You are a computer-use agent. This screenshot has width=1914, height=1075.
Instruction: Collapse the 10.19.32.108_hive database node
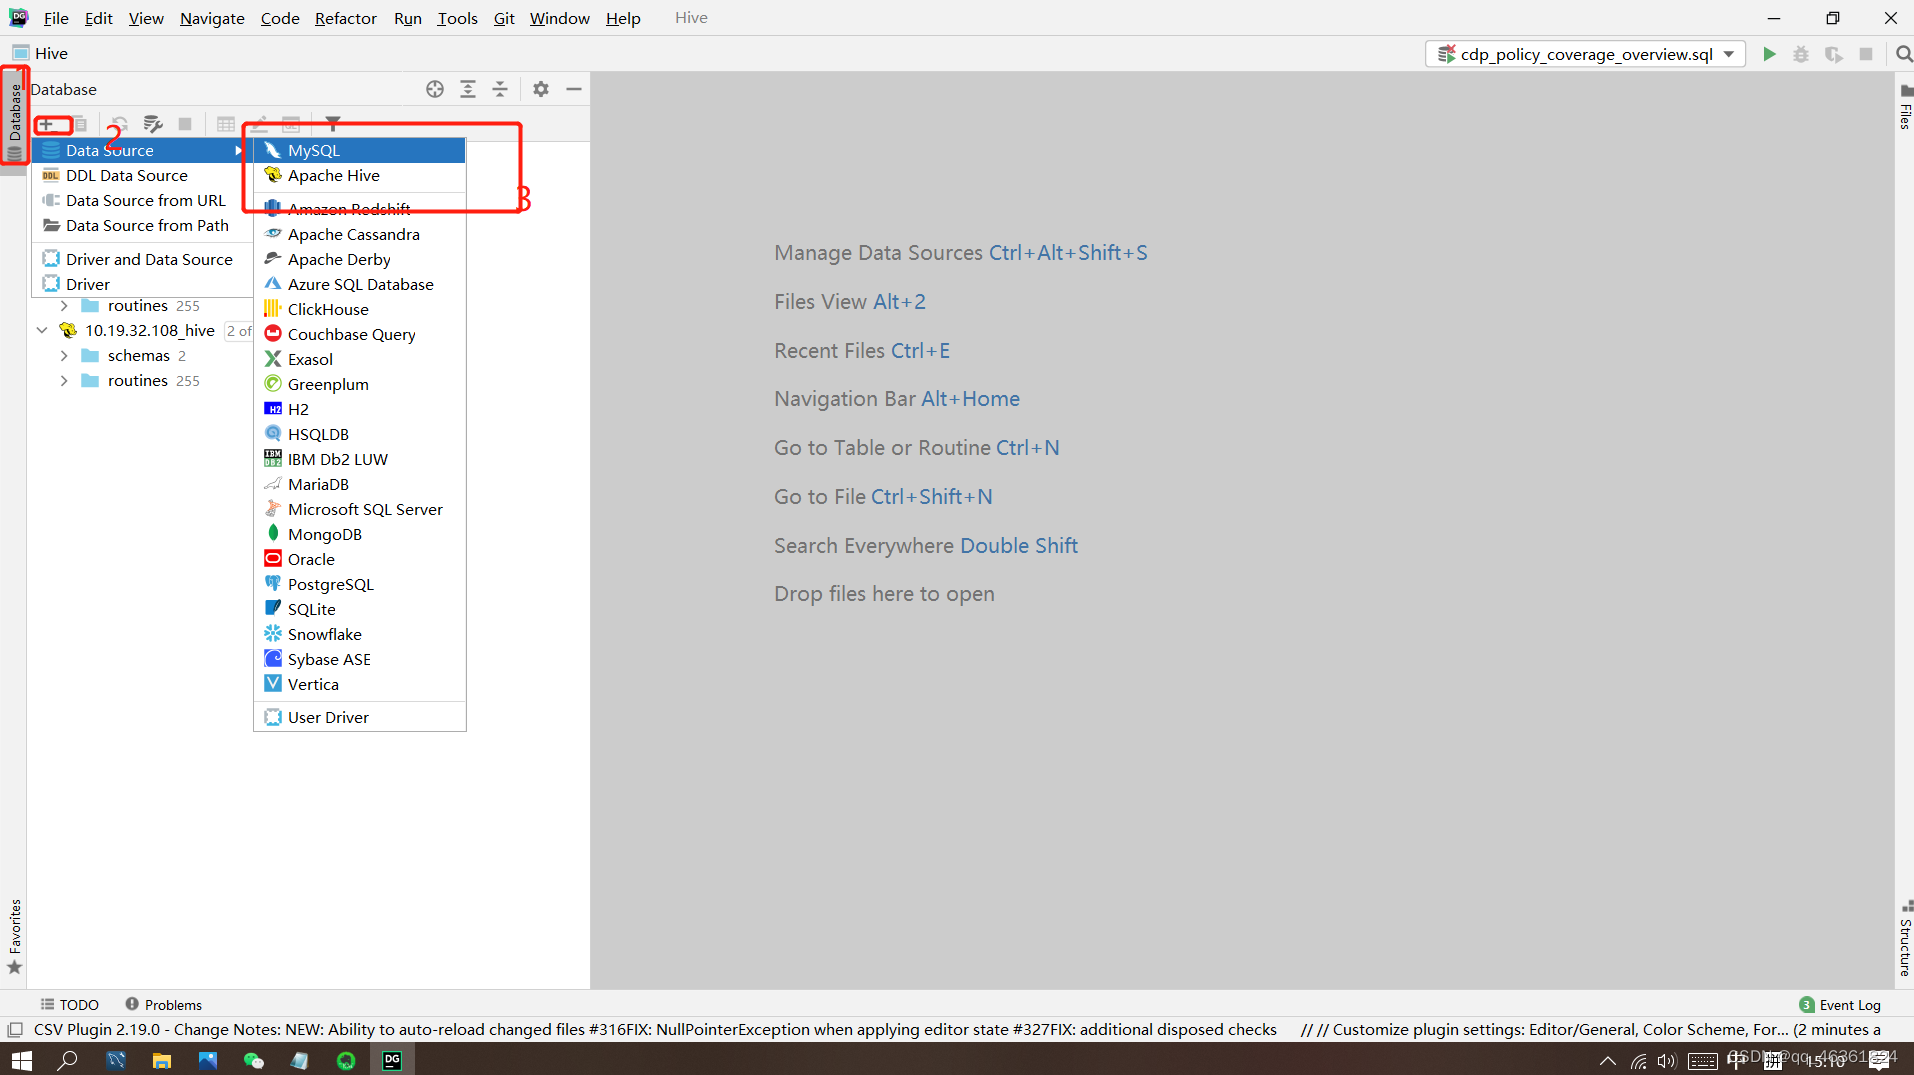point(41,330)
